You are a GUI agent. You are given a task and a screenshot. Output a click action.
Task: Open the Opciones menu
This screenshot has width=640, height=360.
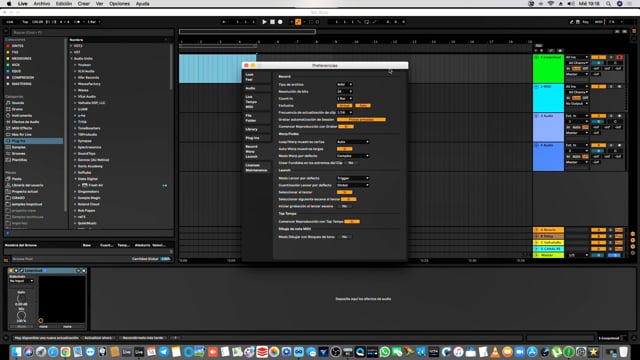point(119,4)
